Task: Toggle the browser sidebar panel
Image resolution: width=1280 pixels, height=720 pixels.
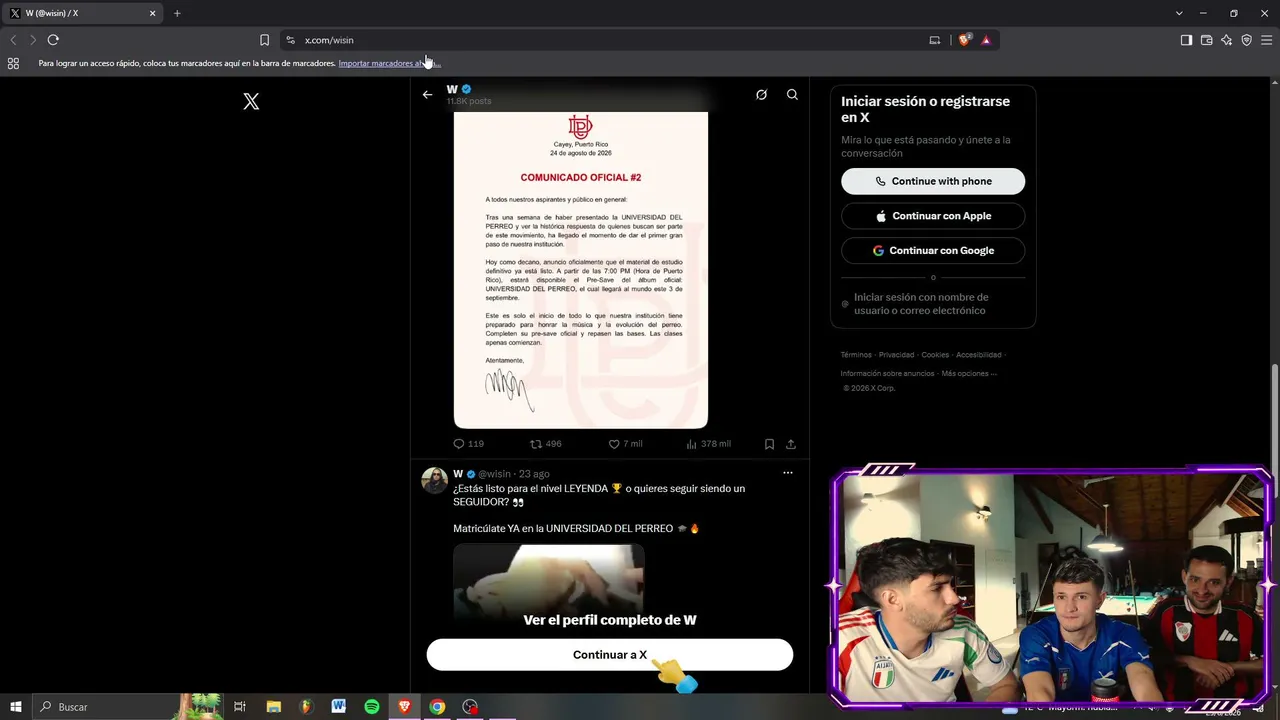Action: coord(1186,40)
